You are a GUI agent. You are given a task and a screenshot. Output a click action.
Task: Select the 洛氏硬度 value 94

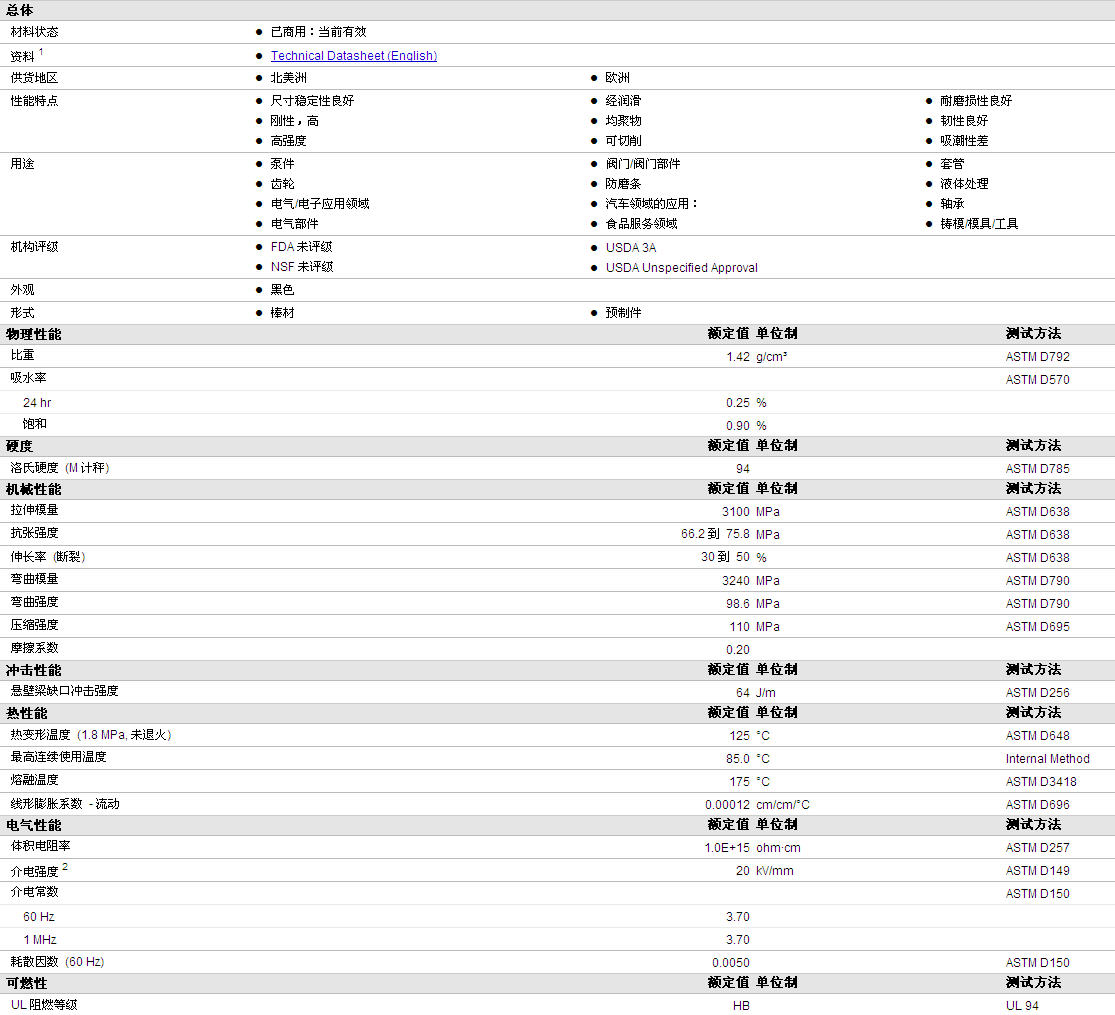[742, 469]
